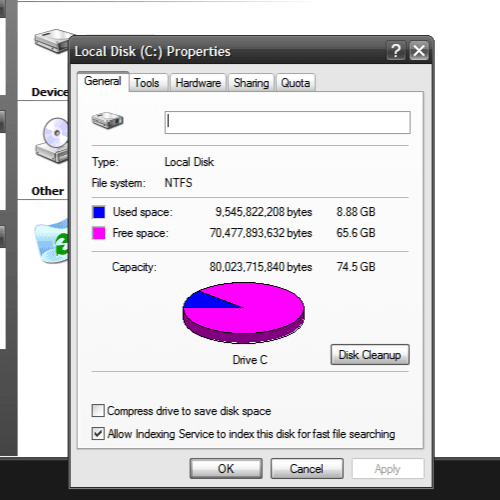Select the CD drive icon on the left
The height and width of the screenshot is (500, 500).
(52, 140)
